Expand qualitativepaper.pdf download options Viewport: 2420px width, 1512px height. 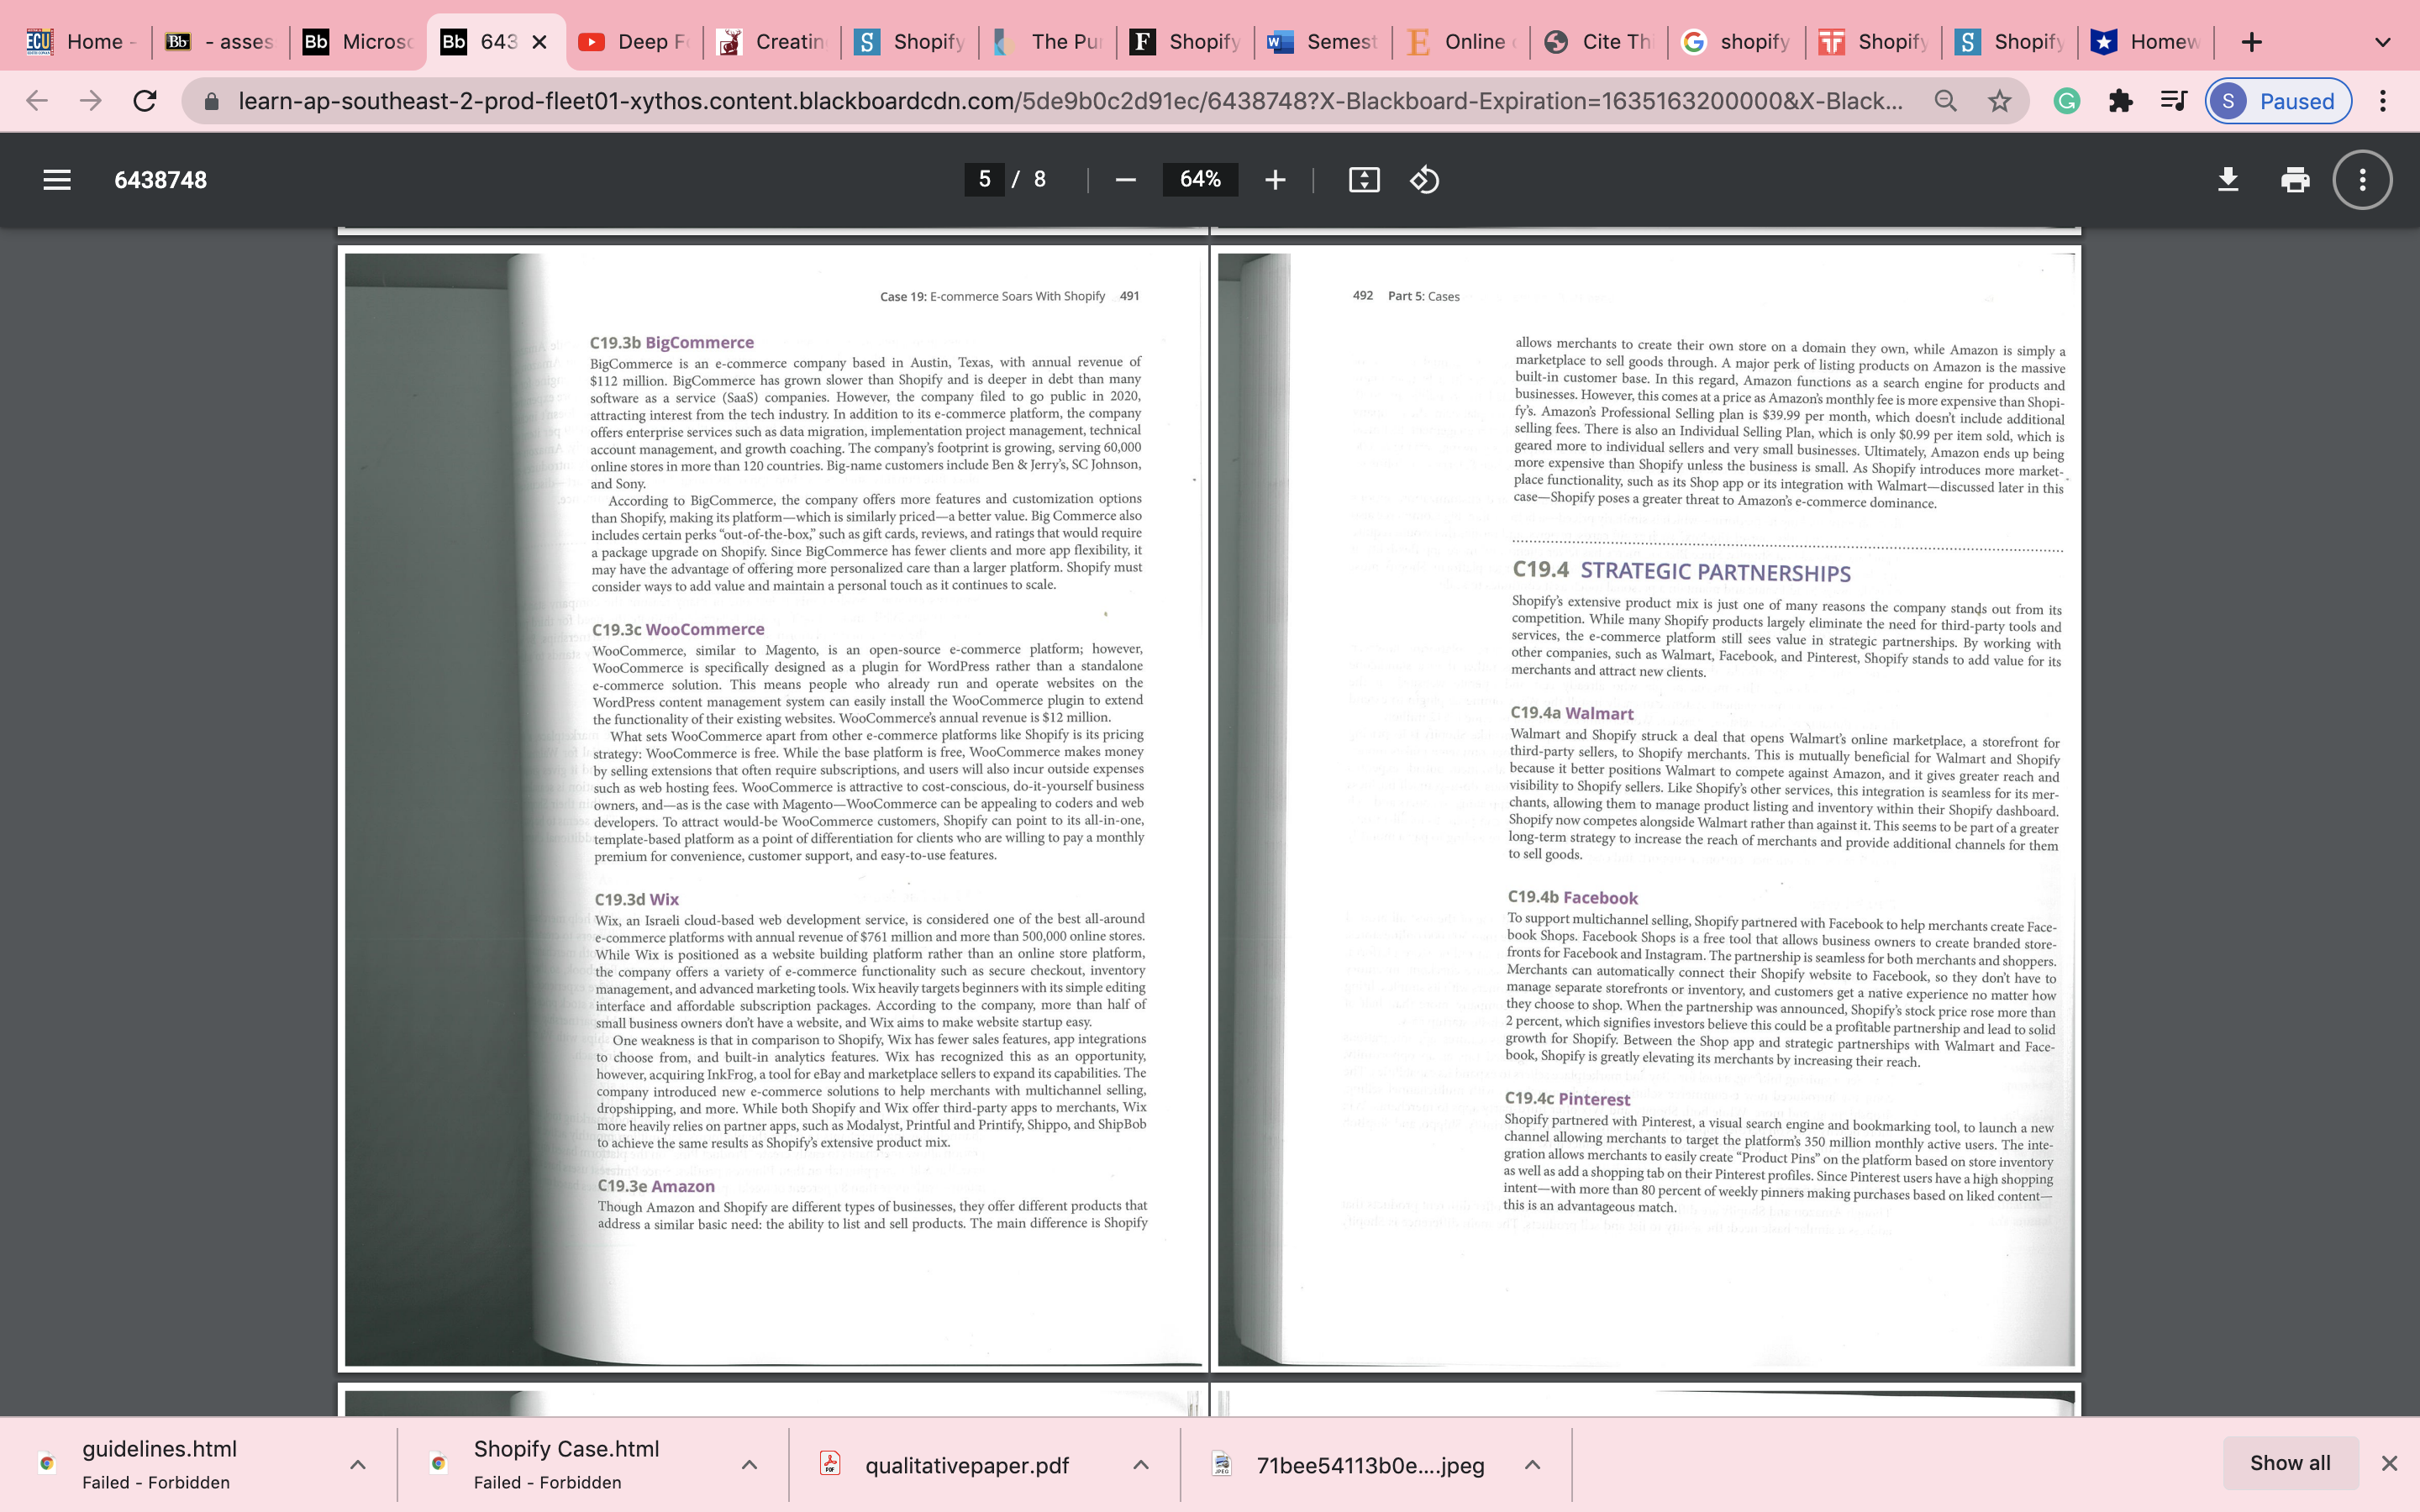click(1141, 1465)
